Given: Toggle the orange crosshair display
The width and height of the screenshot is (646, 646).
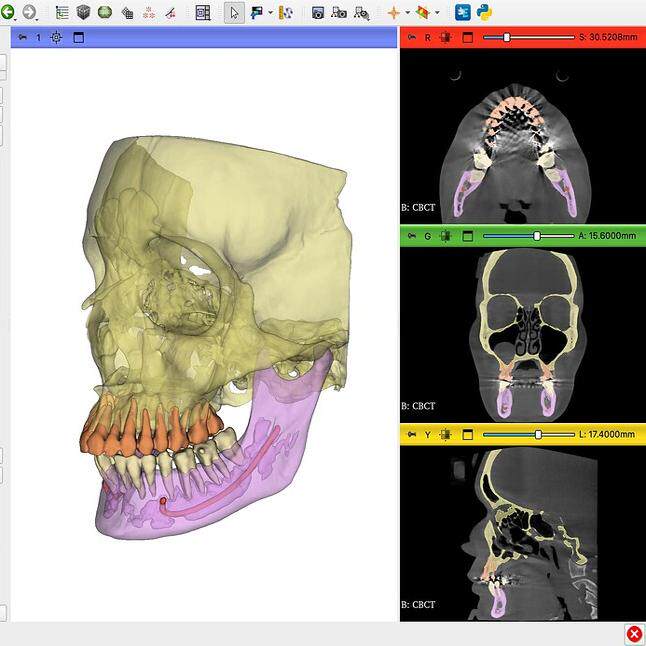Looking at the screenshot, I should (x=393, y=13).
